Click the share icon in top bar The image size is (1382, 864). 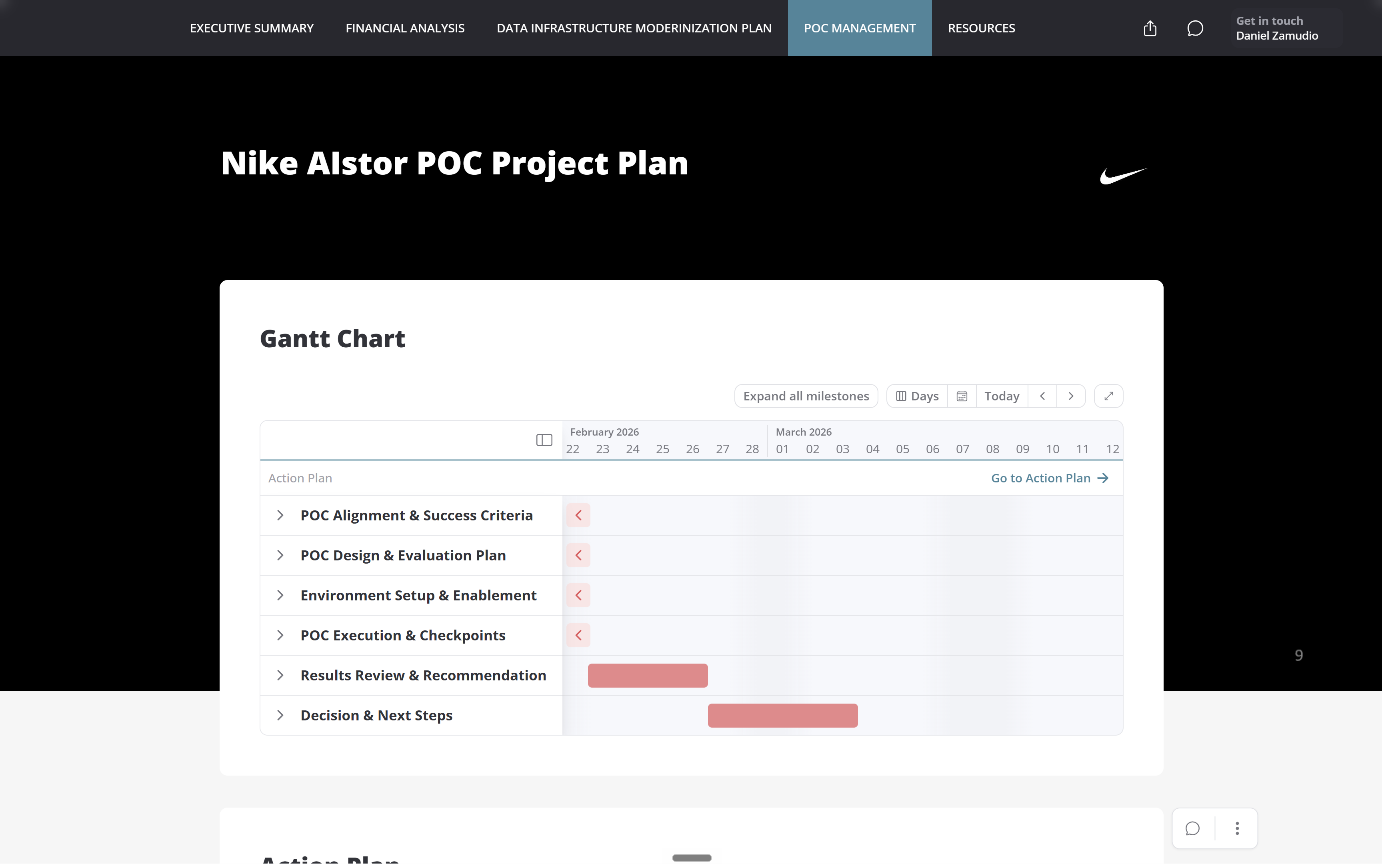tap(1150, 28)
